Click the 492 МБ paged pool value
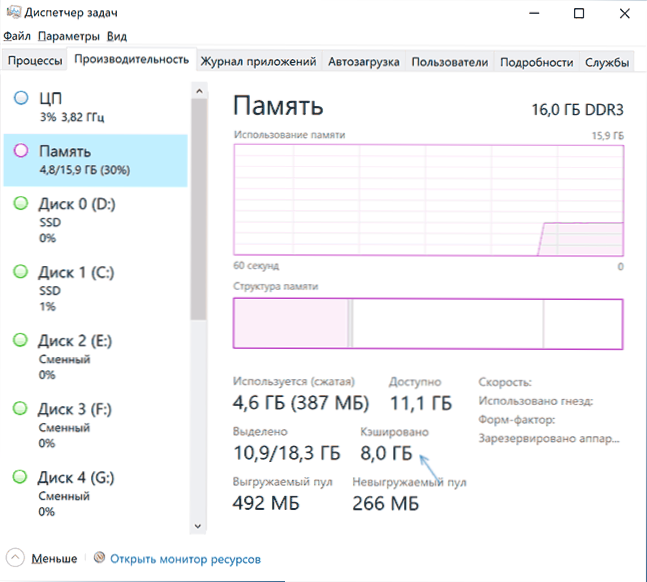 (x=266, y=503)
